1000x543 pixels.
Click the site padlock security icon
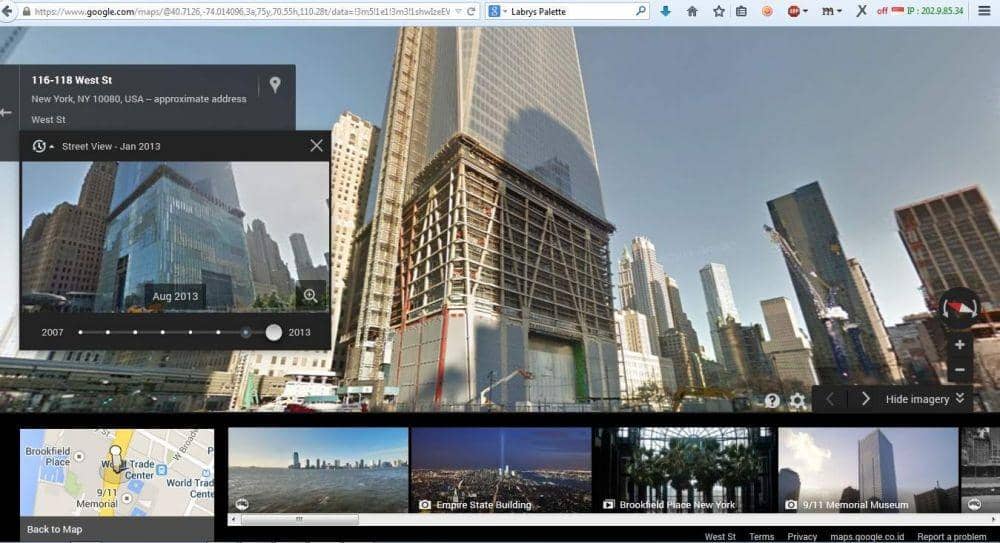(26, 11)
